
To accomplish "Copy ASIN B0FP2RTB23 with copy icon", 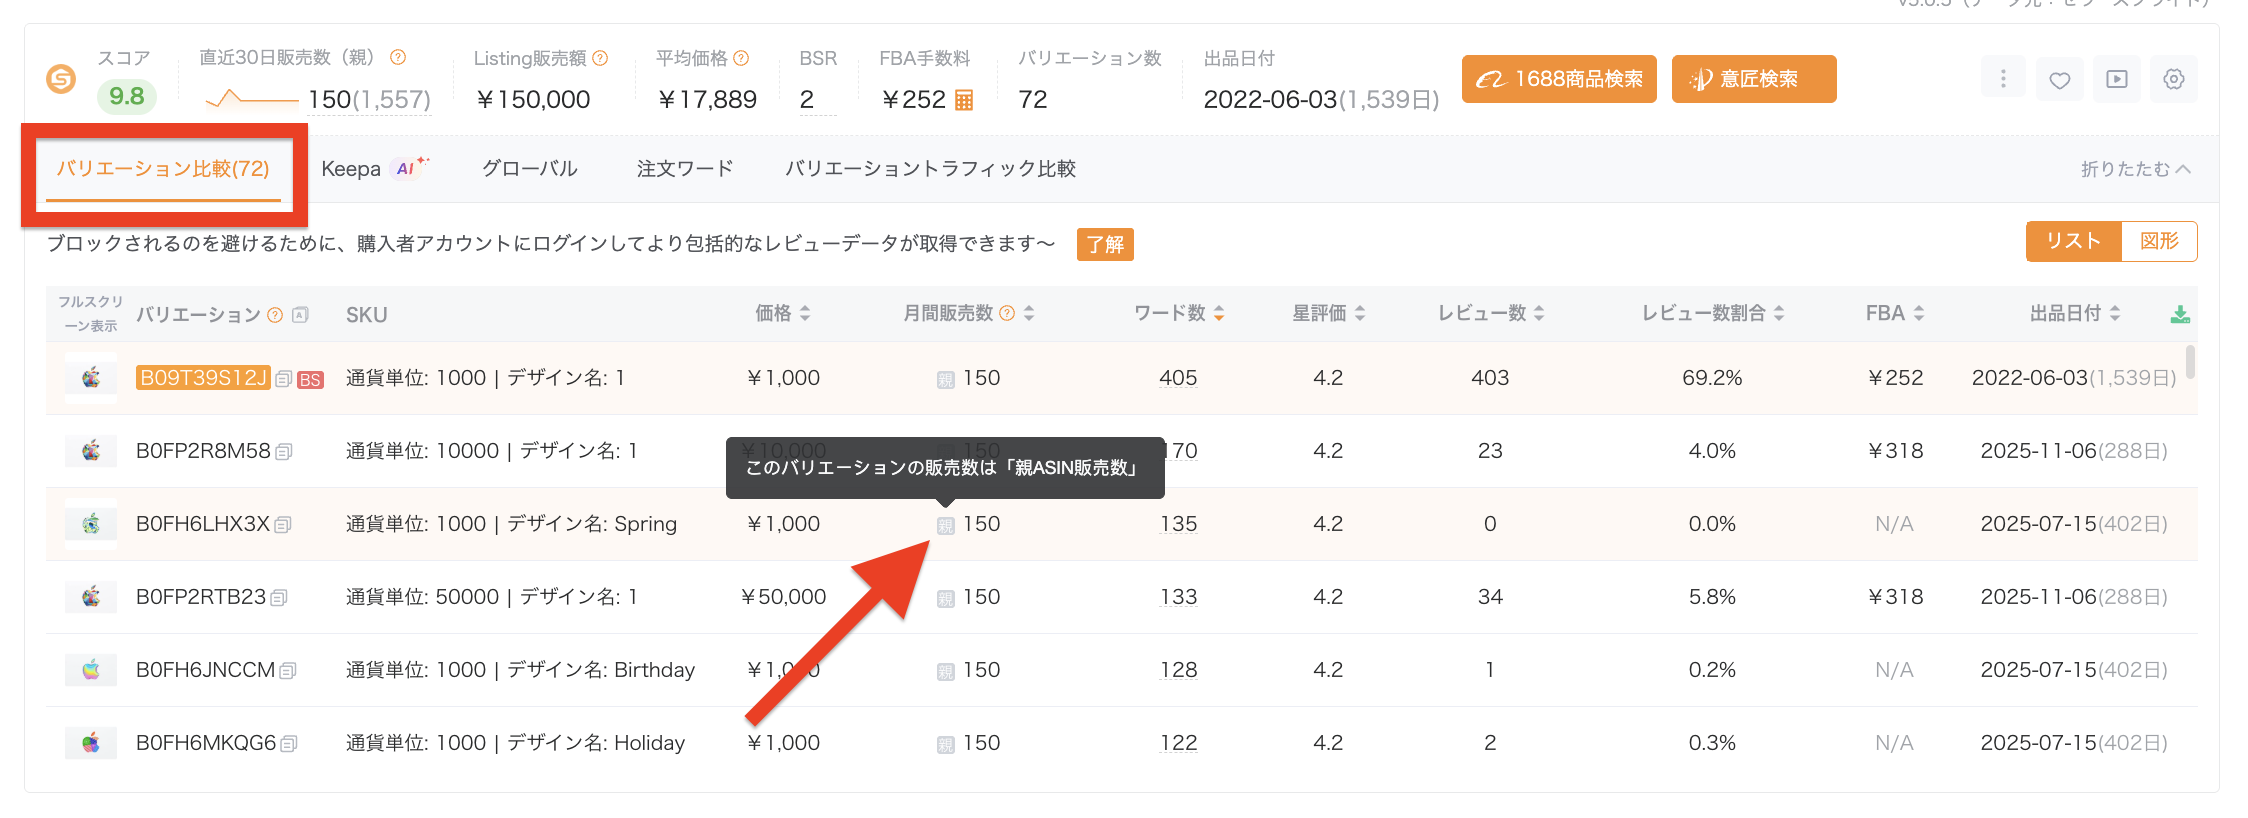I will coord(278,598).
